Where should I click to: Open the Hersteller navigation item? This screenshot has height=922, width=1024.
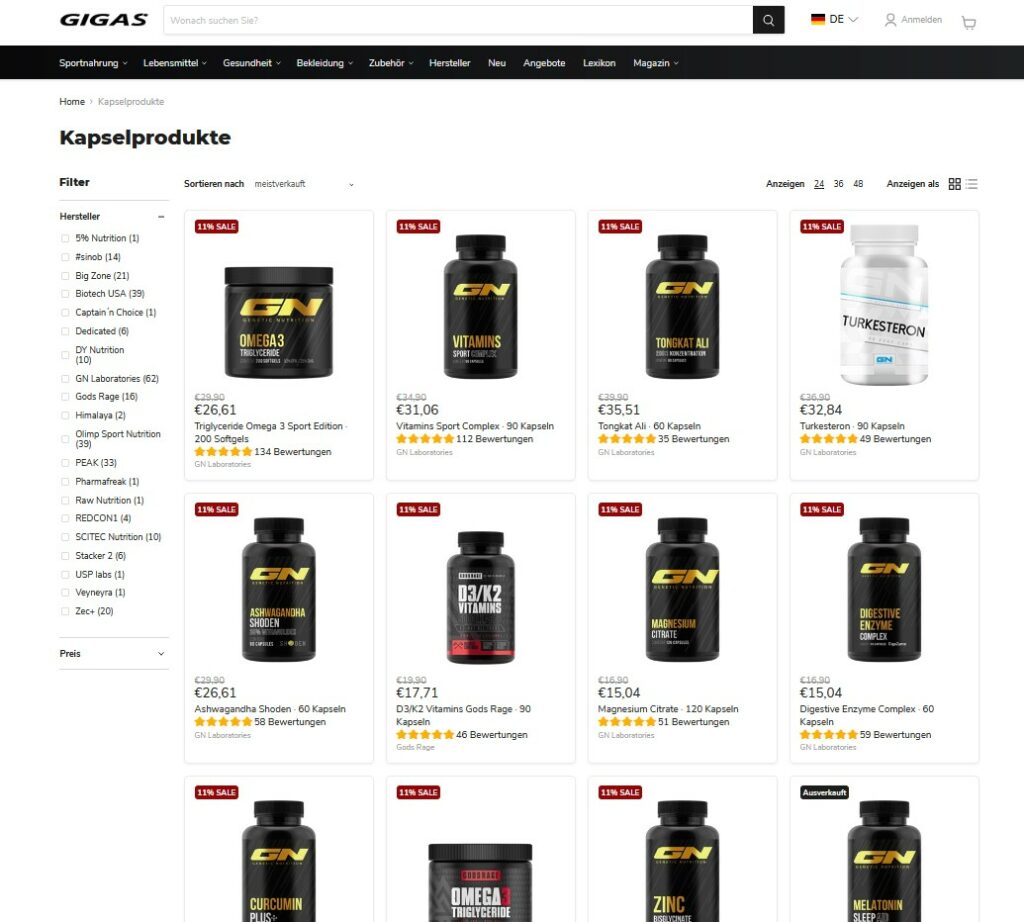(x=449, y=63)
